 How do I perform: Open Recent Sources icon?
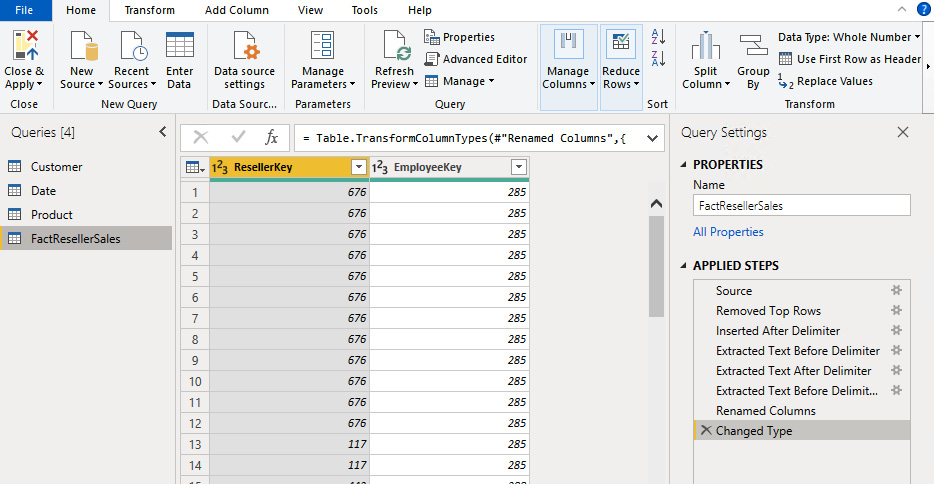pos(133,46)
